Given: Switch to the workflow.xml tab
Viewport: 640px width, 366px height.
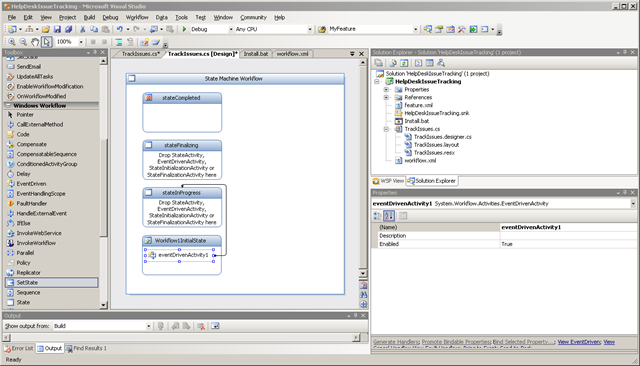Looking at the screenshot, I should tap(292, 54).
